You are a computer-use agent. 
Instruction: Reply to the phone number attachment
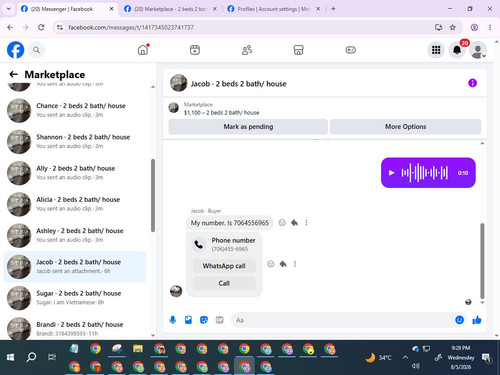tap(283, 264)
